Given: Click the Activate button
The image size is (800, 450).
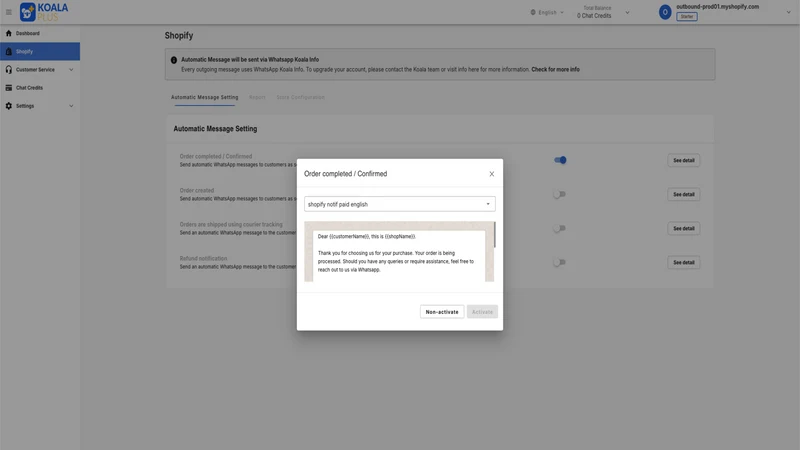Looking at the screenshot, I should tap(482, 312).
